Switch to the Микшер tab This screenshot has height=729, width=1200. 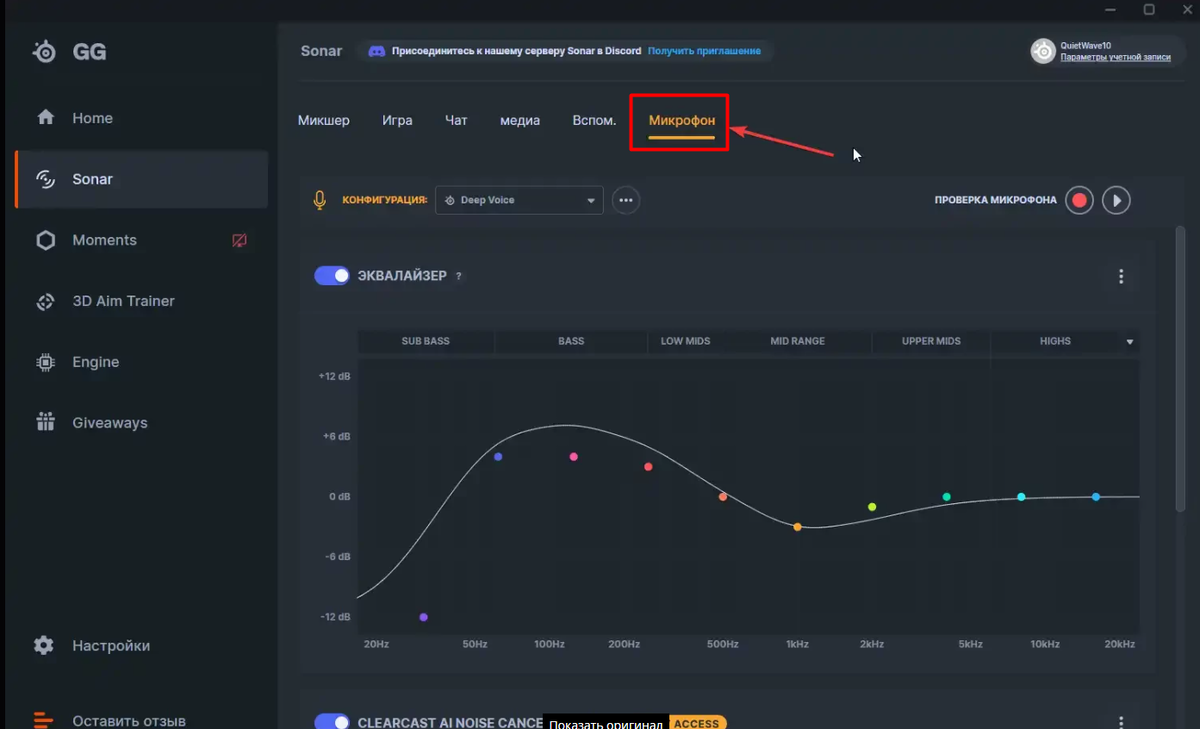coord(324,120)
